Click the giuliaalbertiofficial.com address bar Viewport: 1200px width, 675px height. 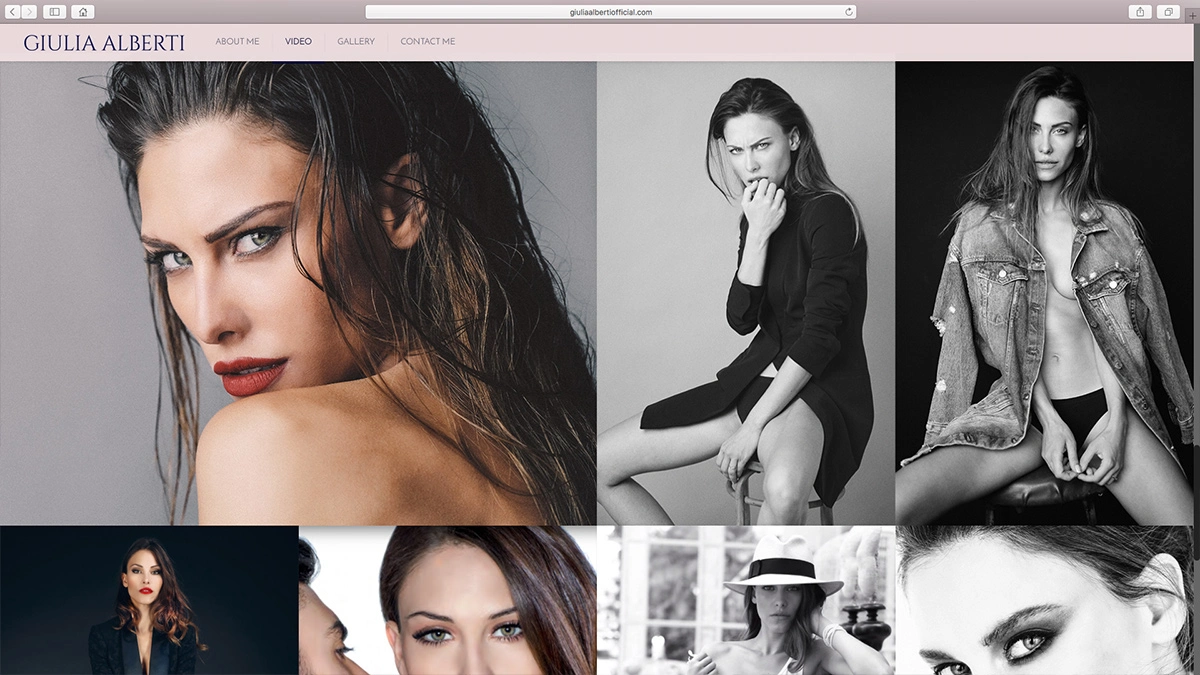(x=610, y=12)
